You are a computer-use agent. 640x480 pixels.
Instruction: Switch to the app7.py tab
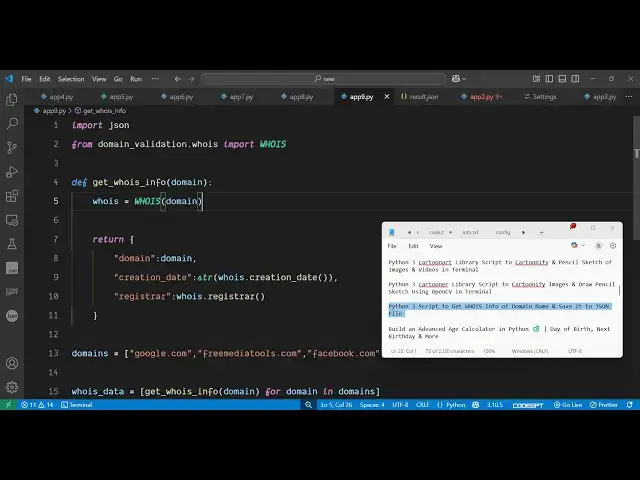point(237,97)
